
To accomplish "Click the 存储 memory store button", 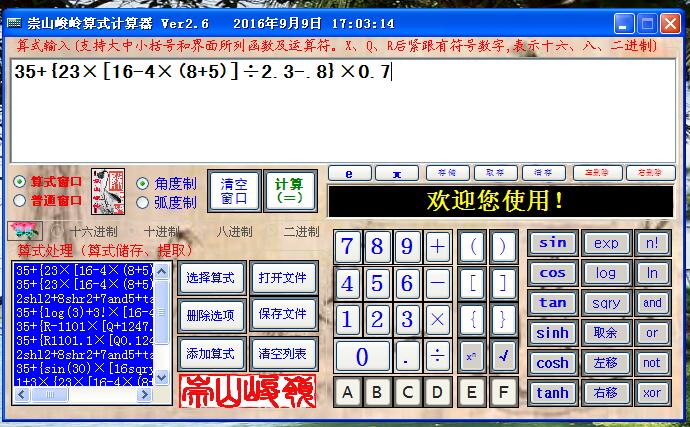I will click(448, 173).
